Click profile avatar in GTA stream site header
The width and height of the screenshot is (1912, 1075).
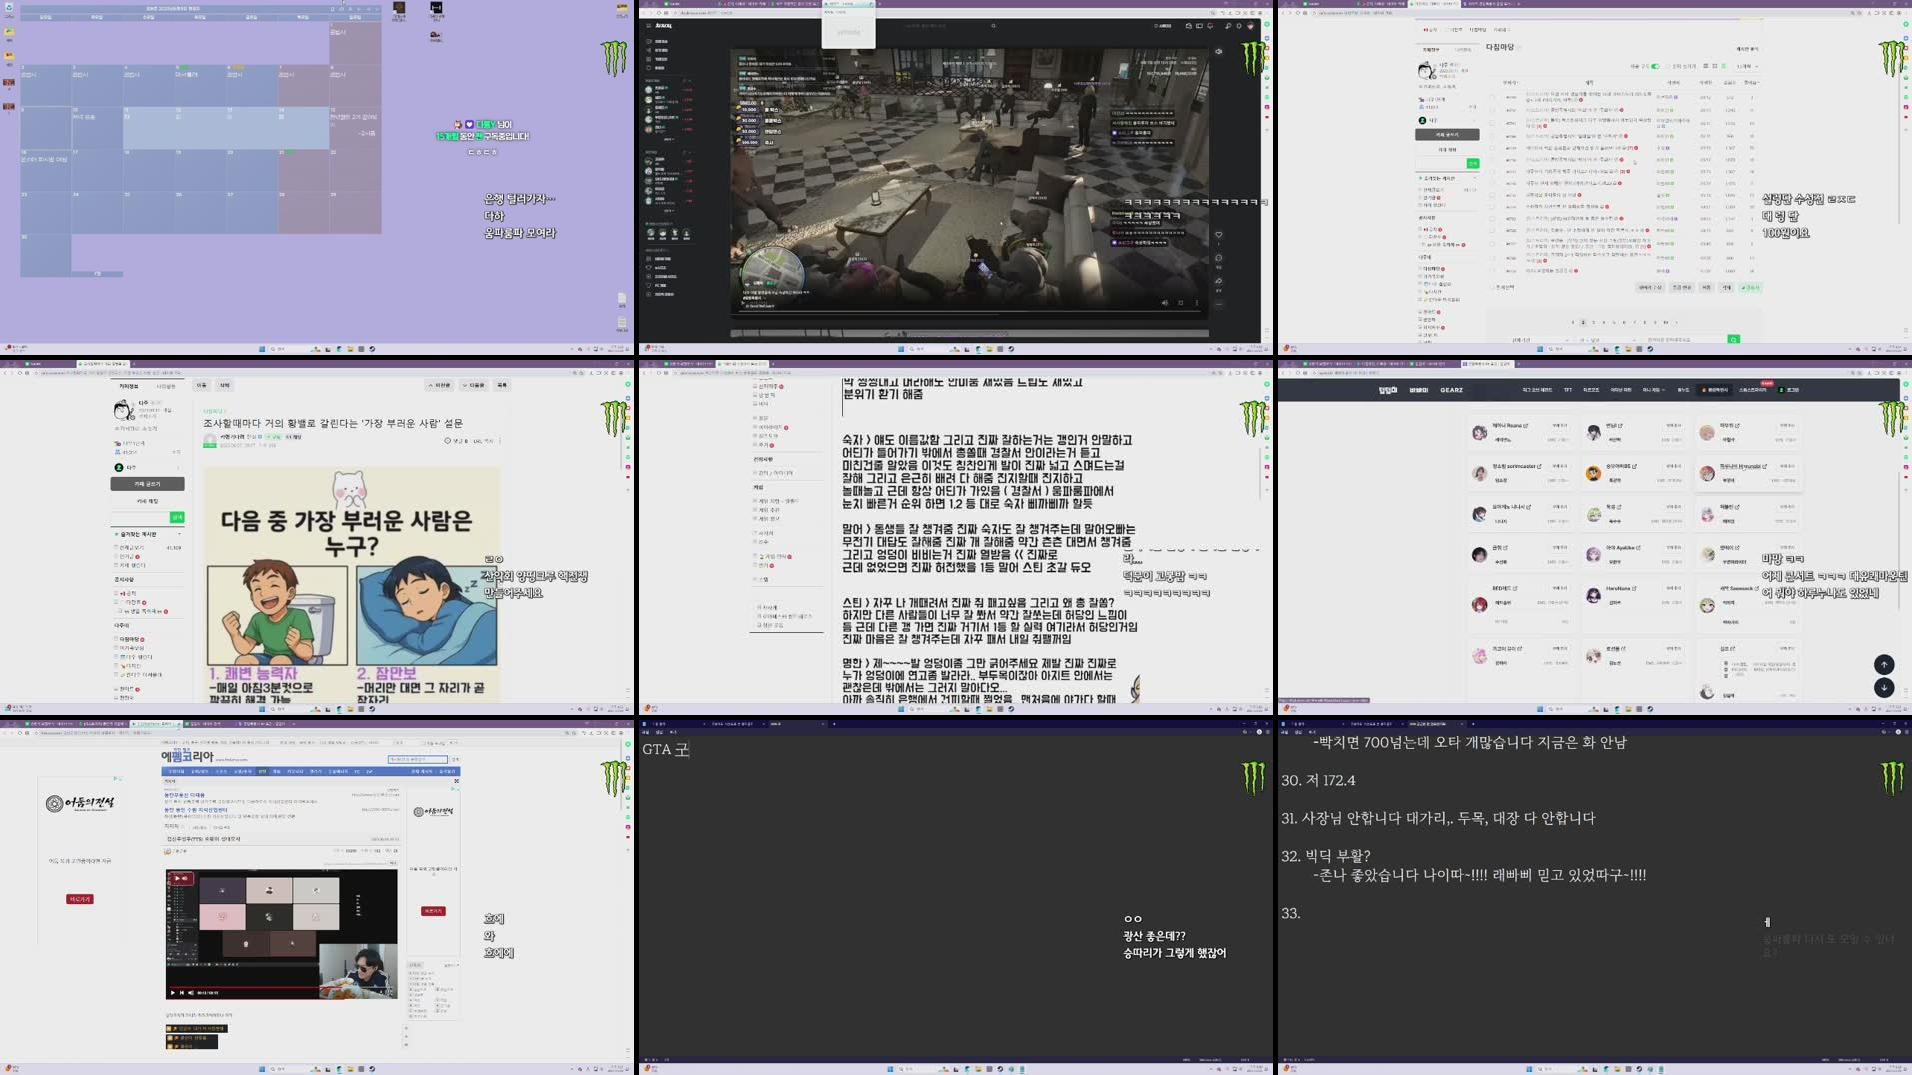pyautogui.click(x=1251, y=26)
